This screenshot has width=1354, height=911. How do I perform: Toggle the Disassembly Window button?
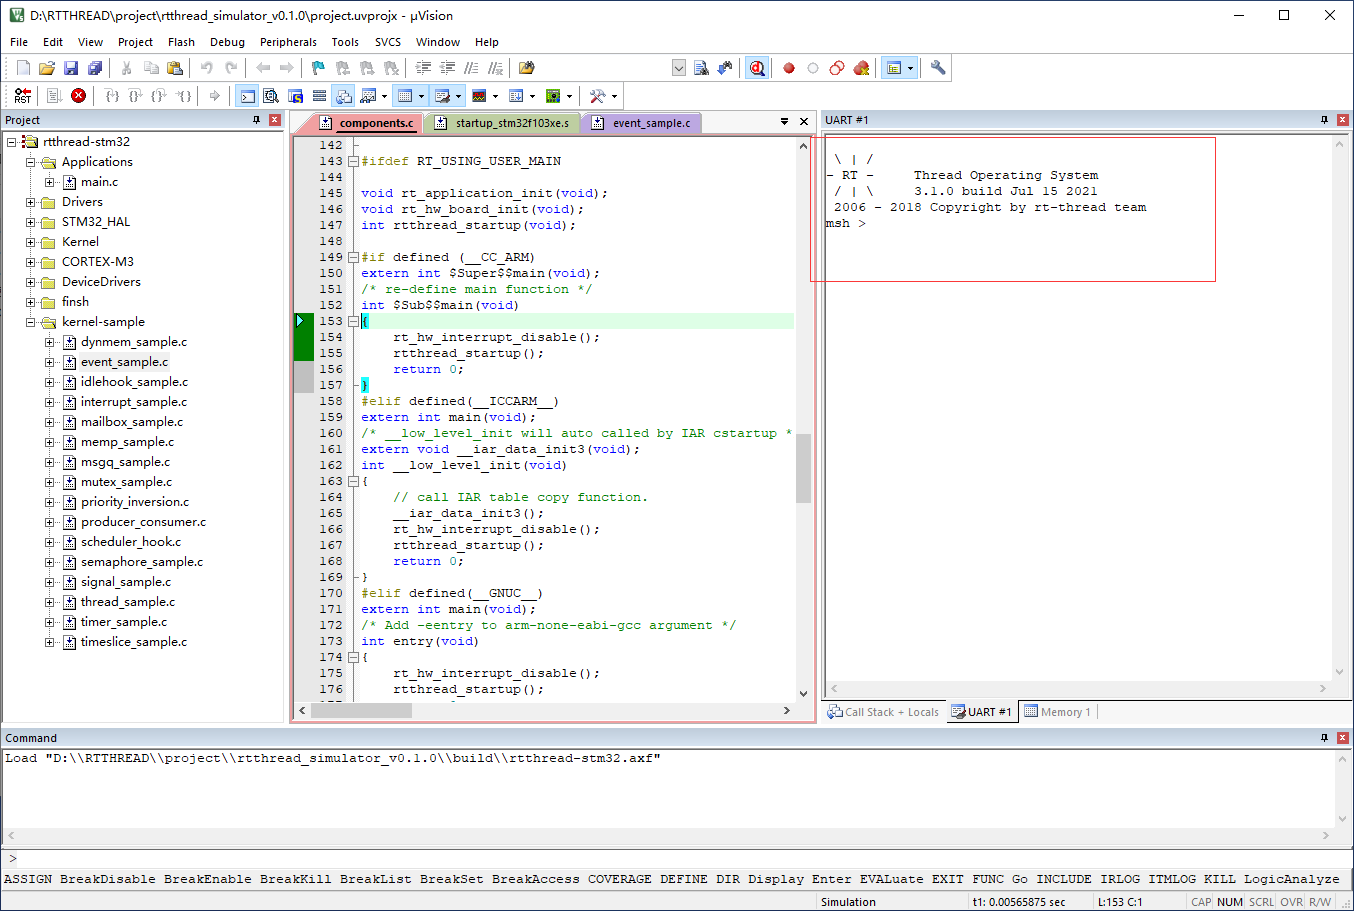[271, 96]
